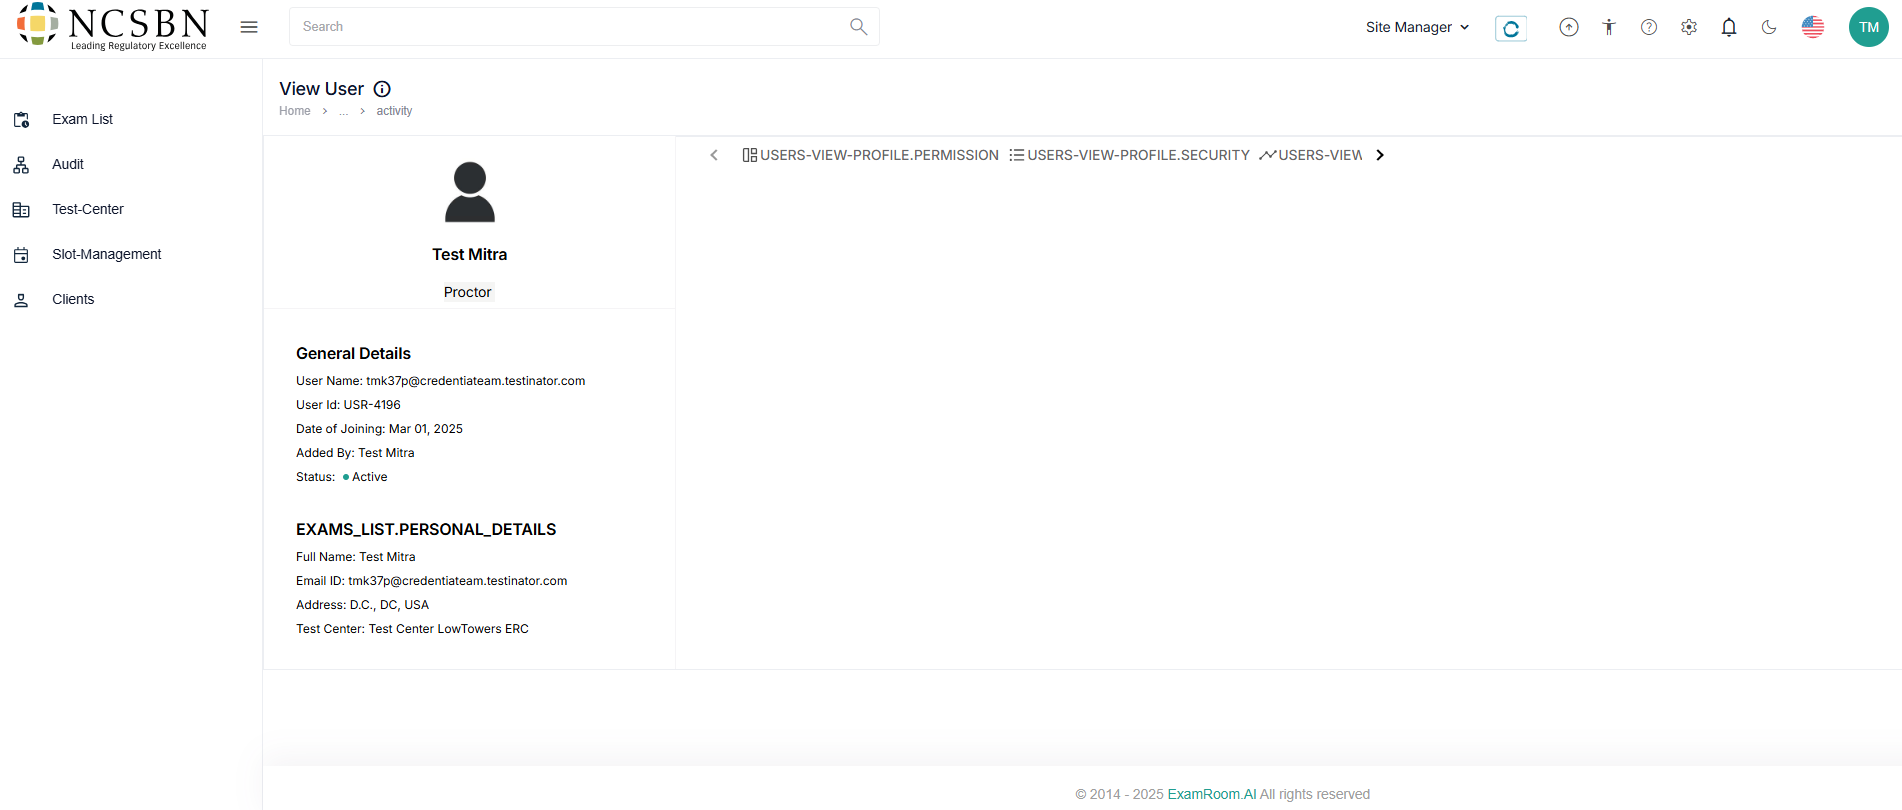Expand the collapsed breadcrumb ellipsis

pos(344,111)
